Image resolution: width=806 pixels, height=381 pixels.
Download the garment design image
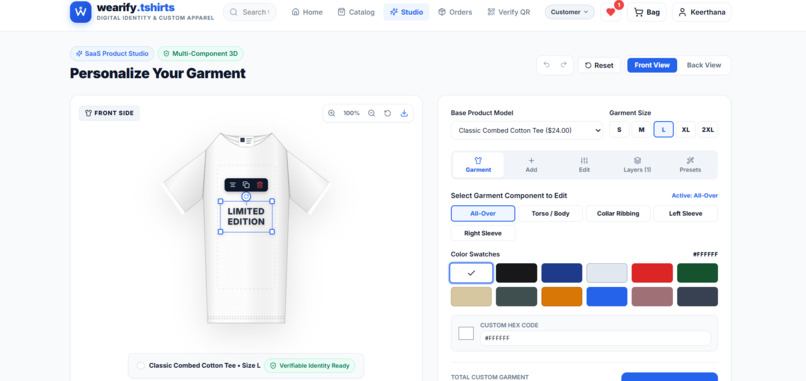(x=404, y=113)
